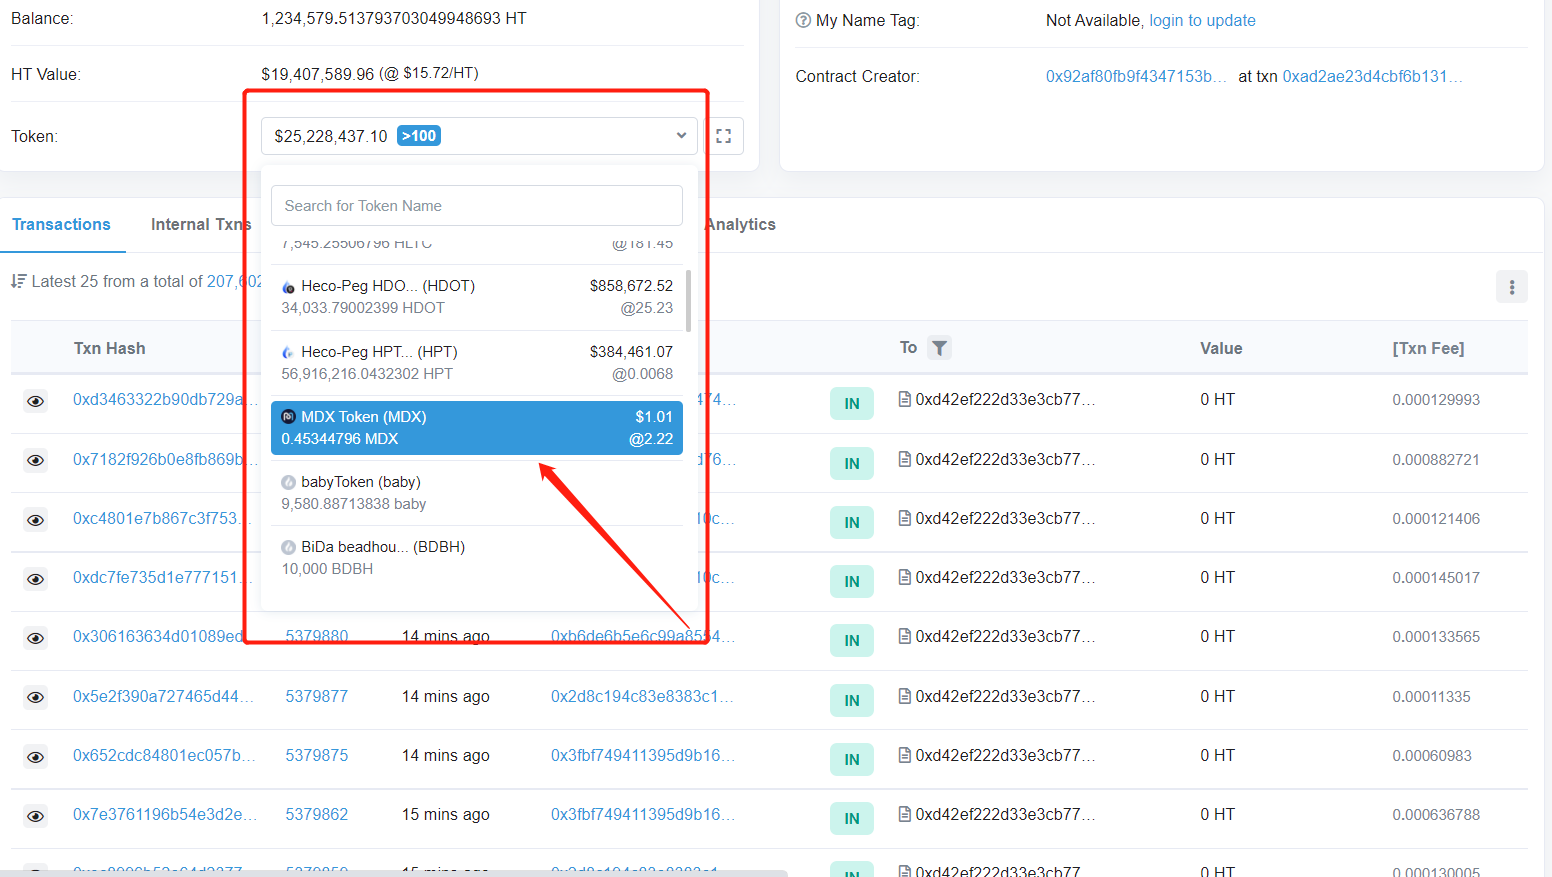Viewport: 1552px width, 877px height.
Task: Click the Heco-Peg HDOT token logo
Action: tap(288, 287)
